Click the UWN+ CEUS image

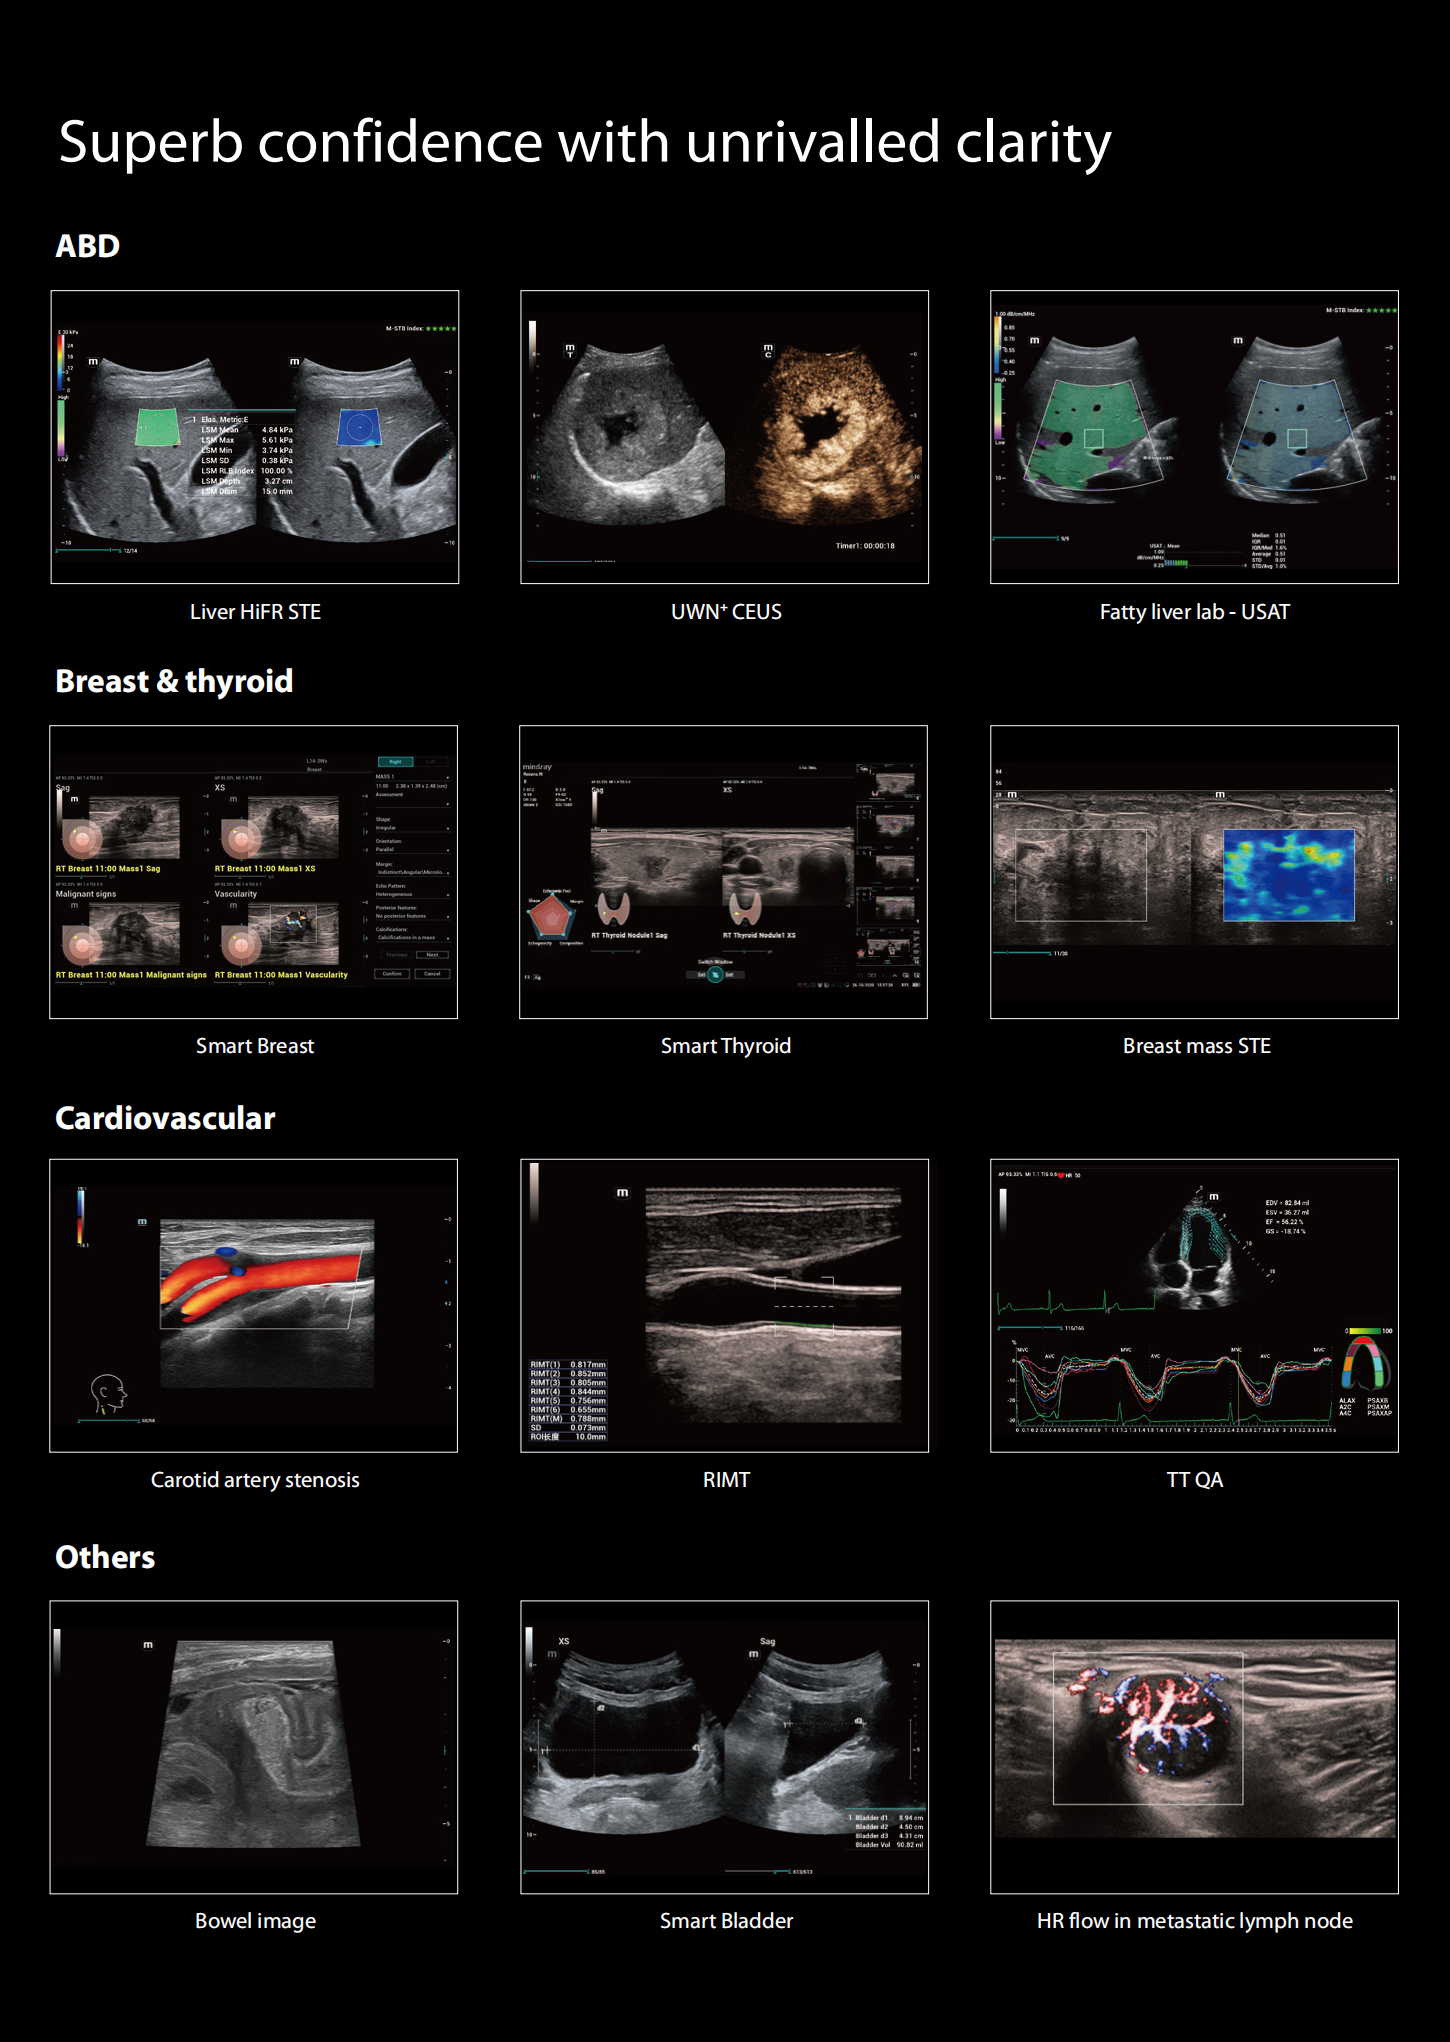click(724, 437)
